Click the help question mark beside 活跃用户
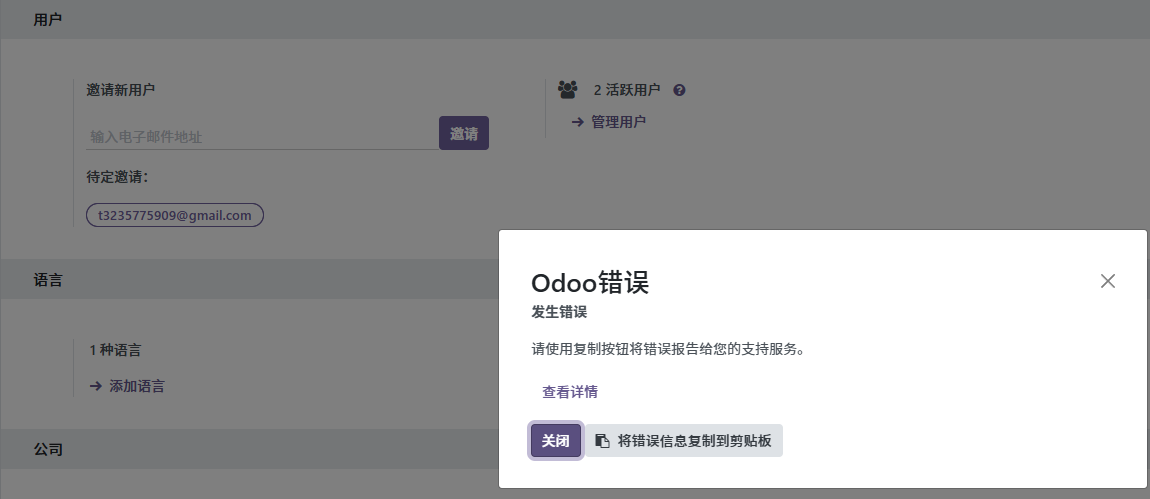Viewport: 1150px width, 499px height. coord(679,90)
